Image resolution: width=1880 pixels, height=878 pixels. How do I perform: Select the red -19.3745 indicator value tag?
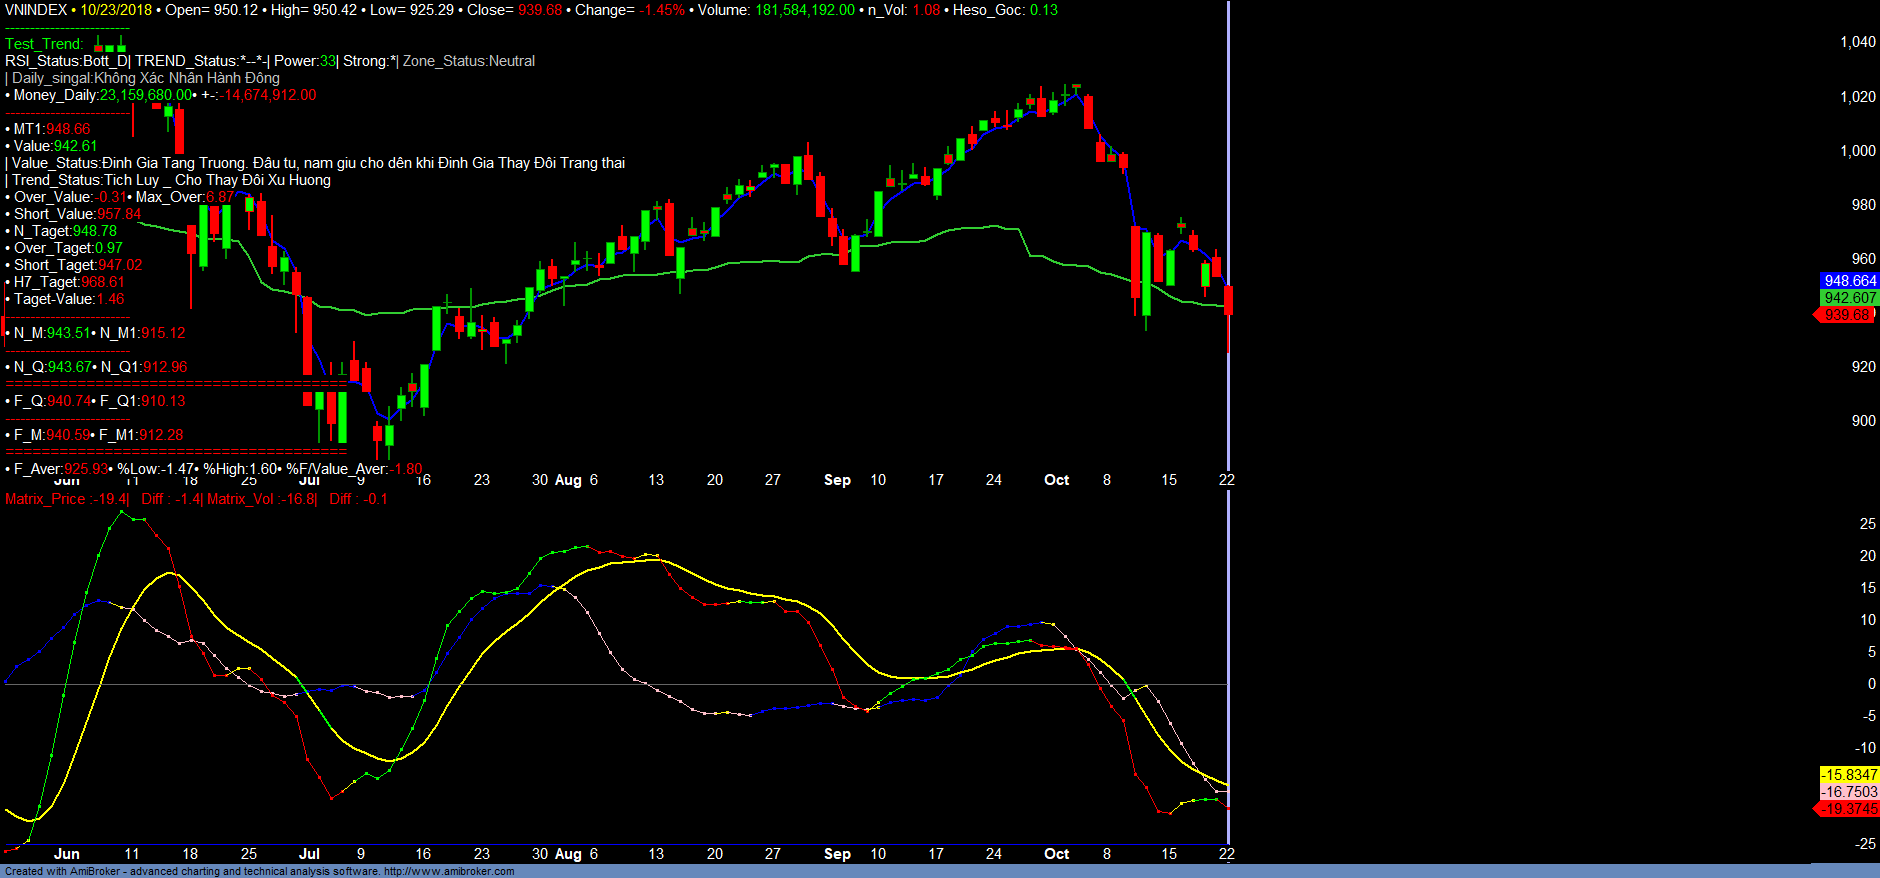tap(1848, 809)
